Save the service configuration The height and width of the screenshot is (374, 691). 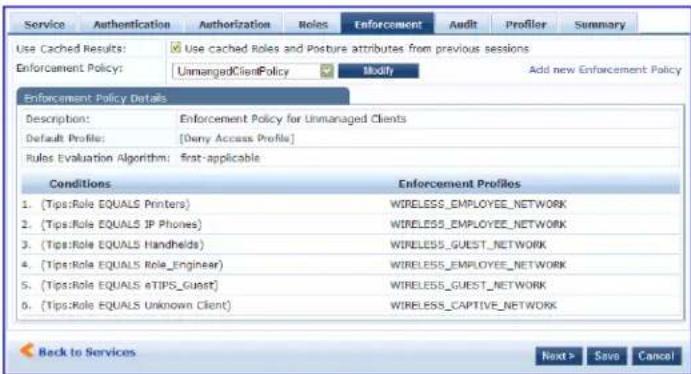click(606, 356)
